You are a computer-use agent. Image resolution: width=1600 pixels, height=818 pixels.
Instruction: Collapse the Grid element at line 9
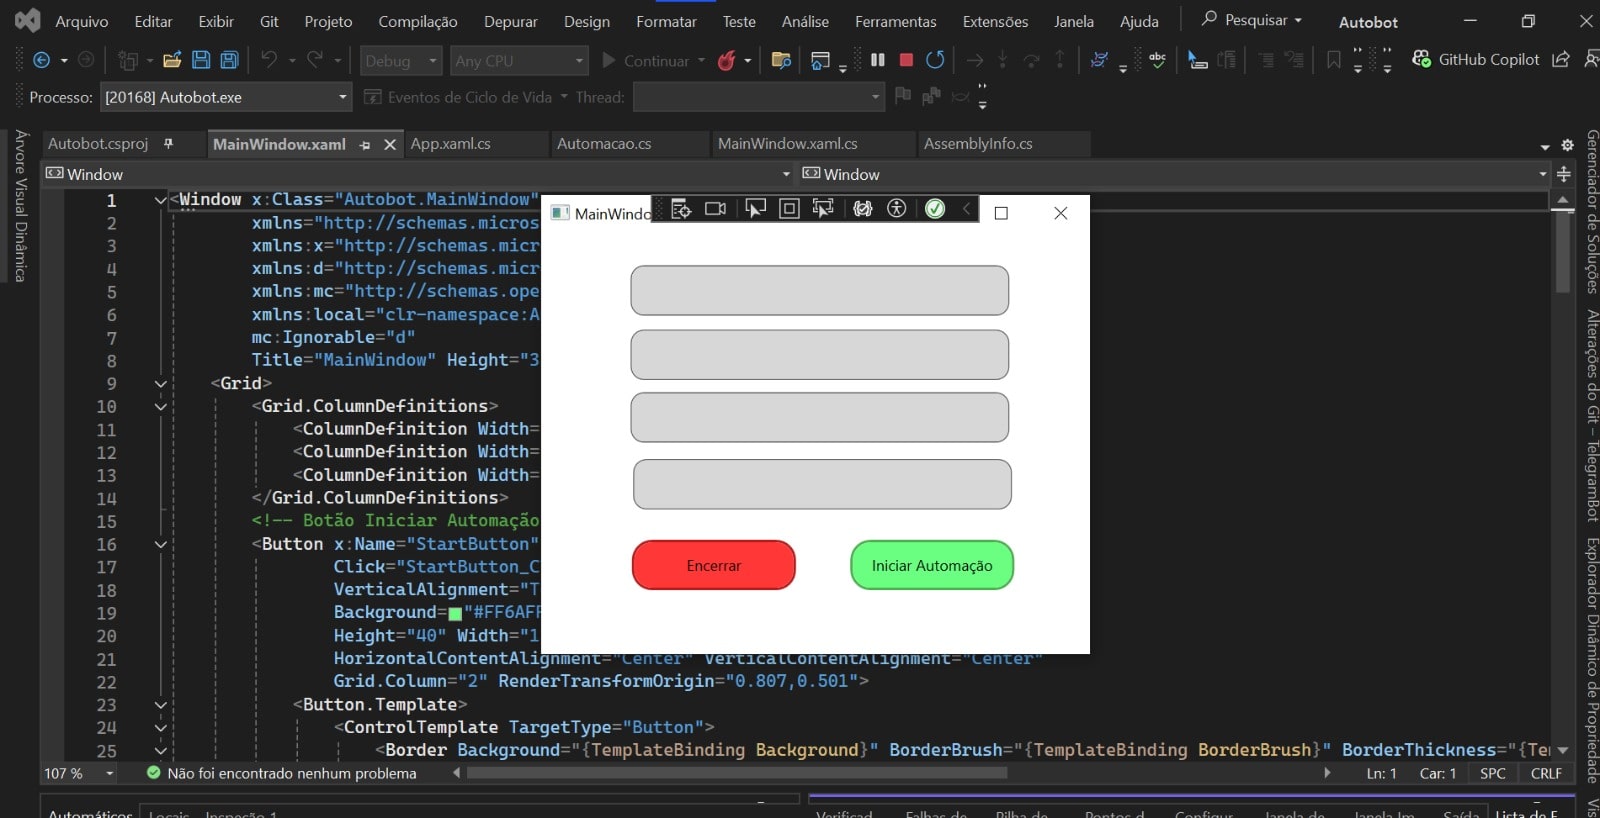point(160,383)
